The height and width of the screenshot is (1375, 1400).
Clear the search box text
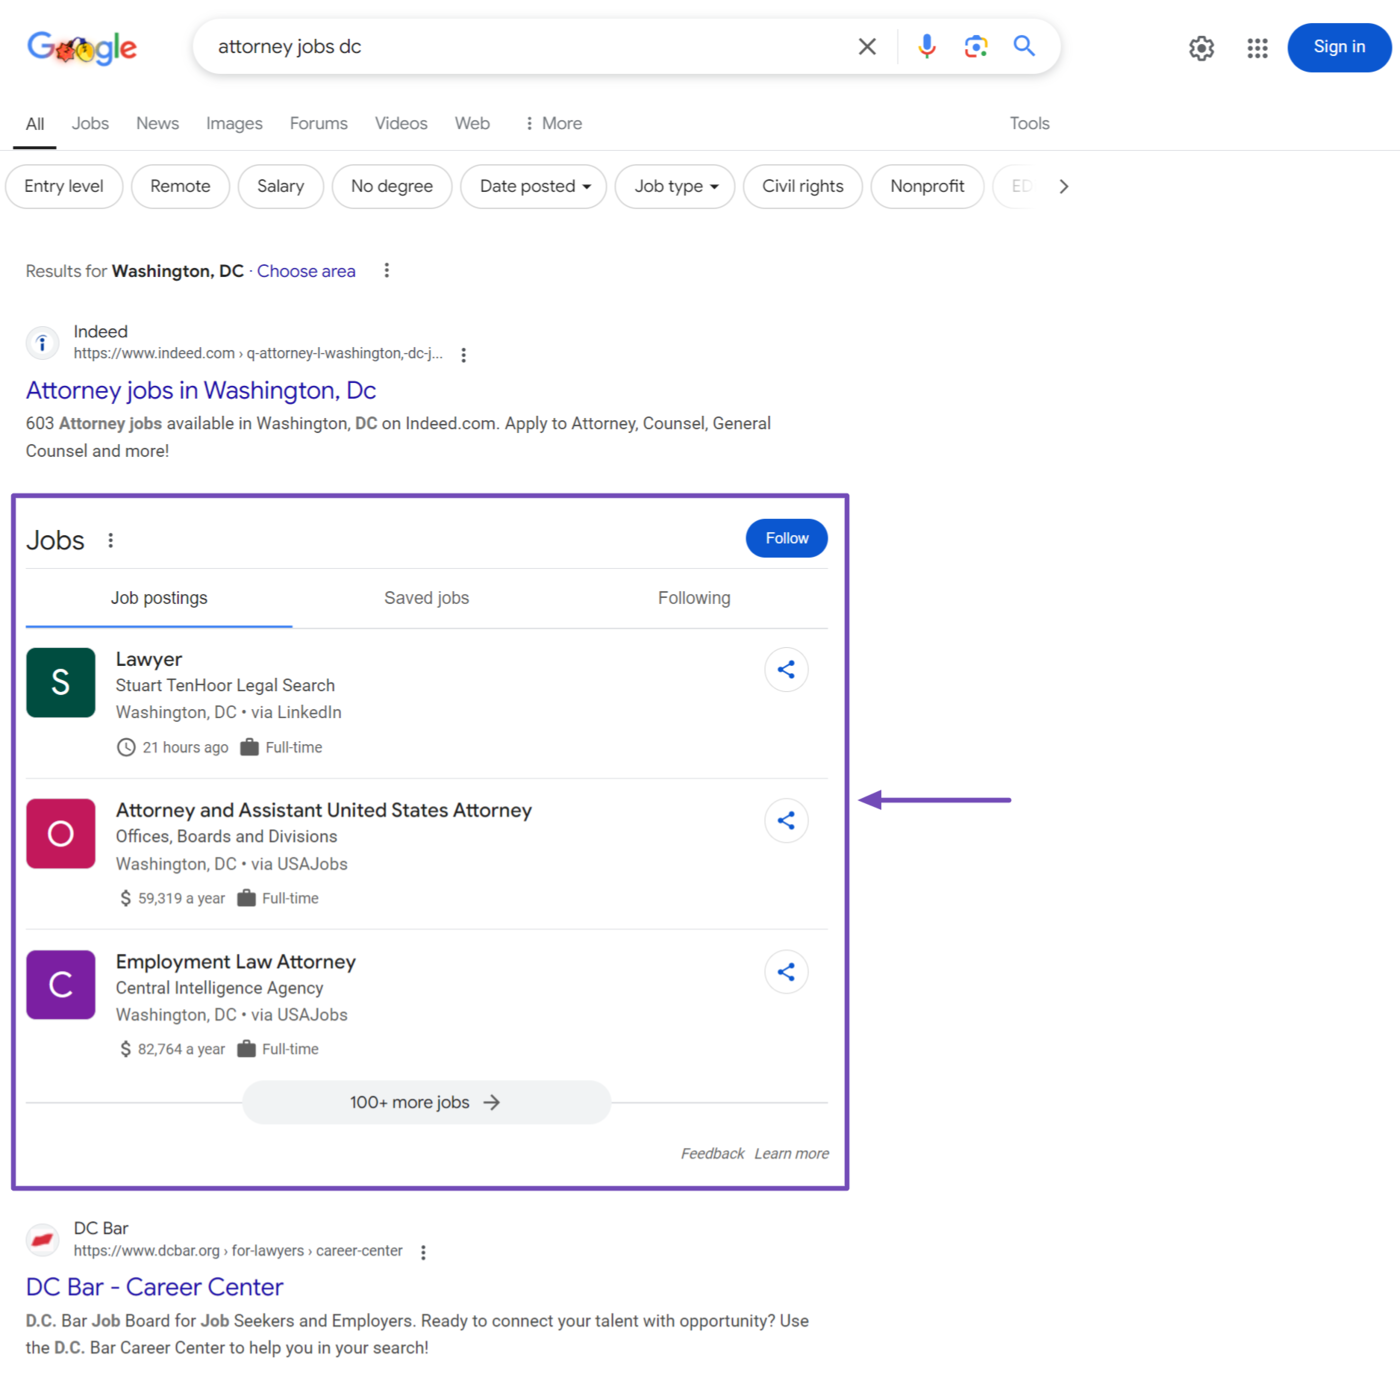(x=867, y=46)
